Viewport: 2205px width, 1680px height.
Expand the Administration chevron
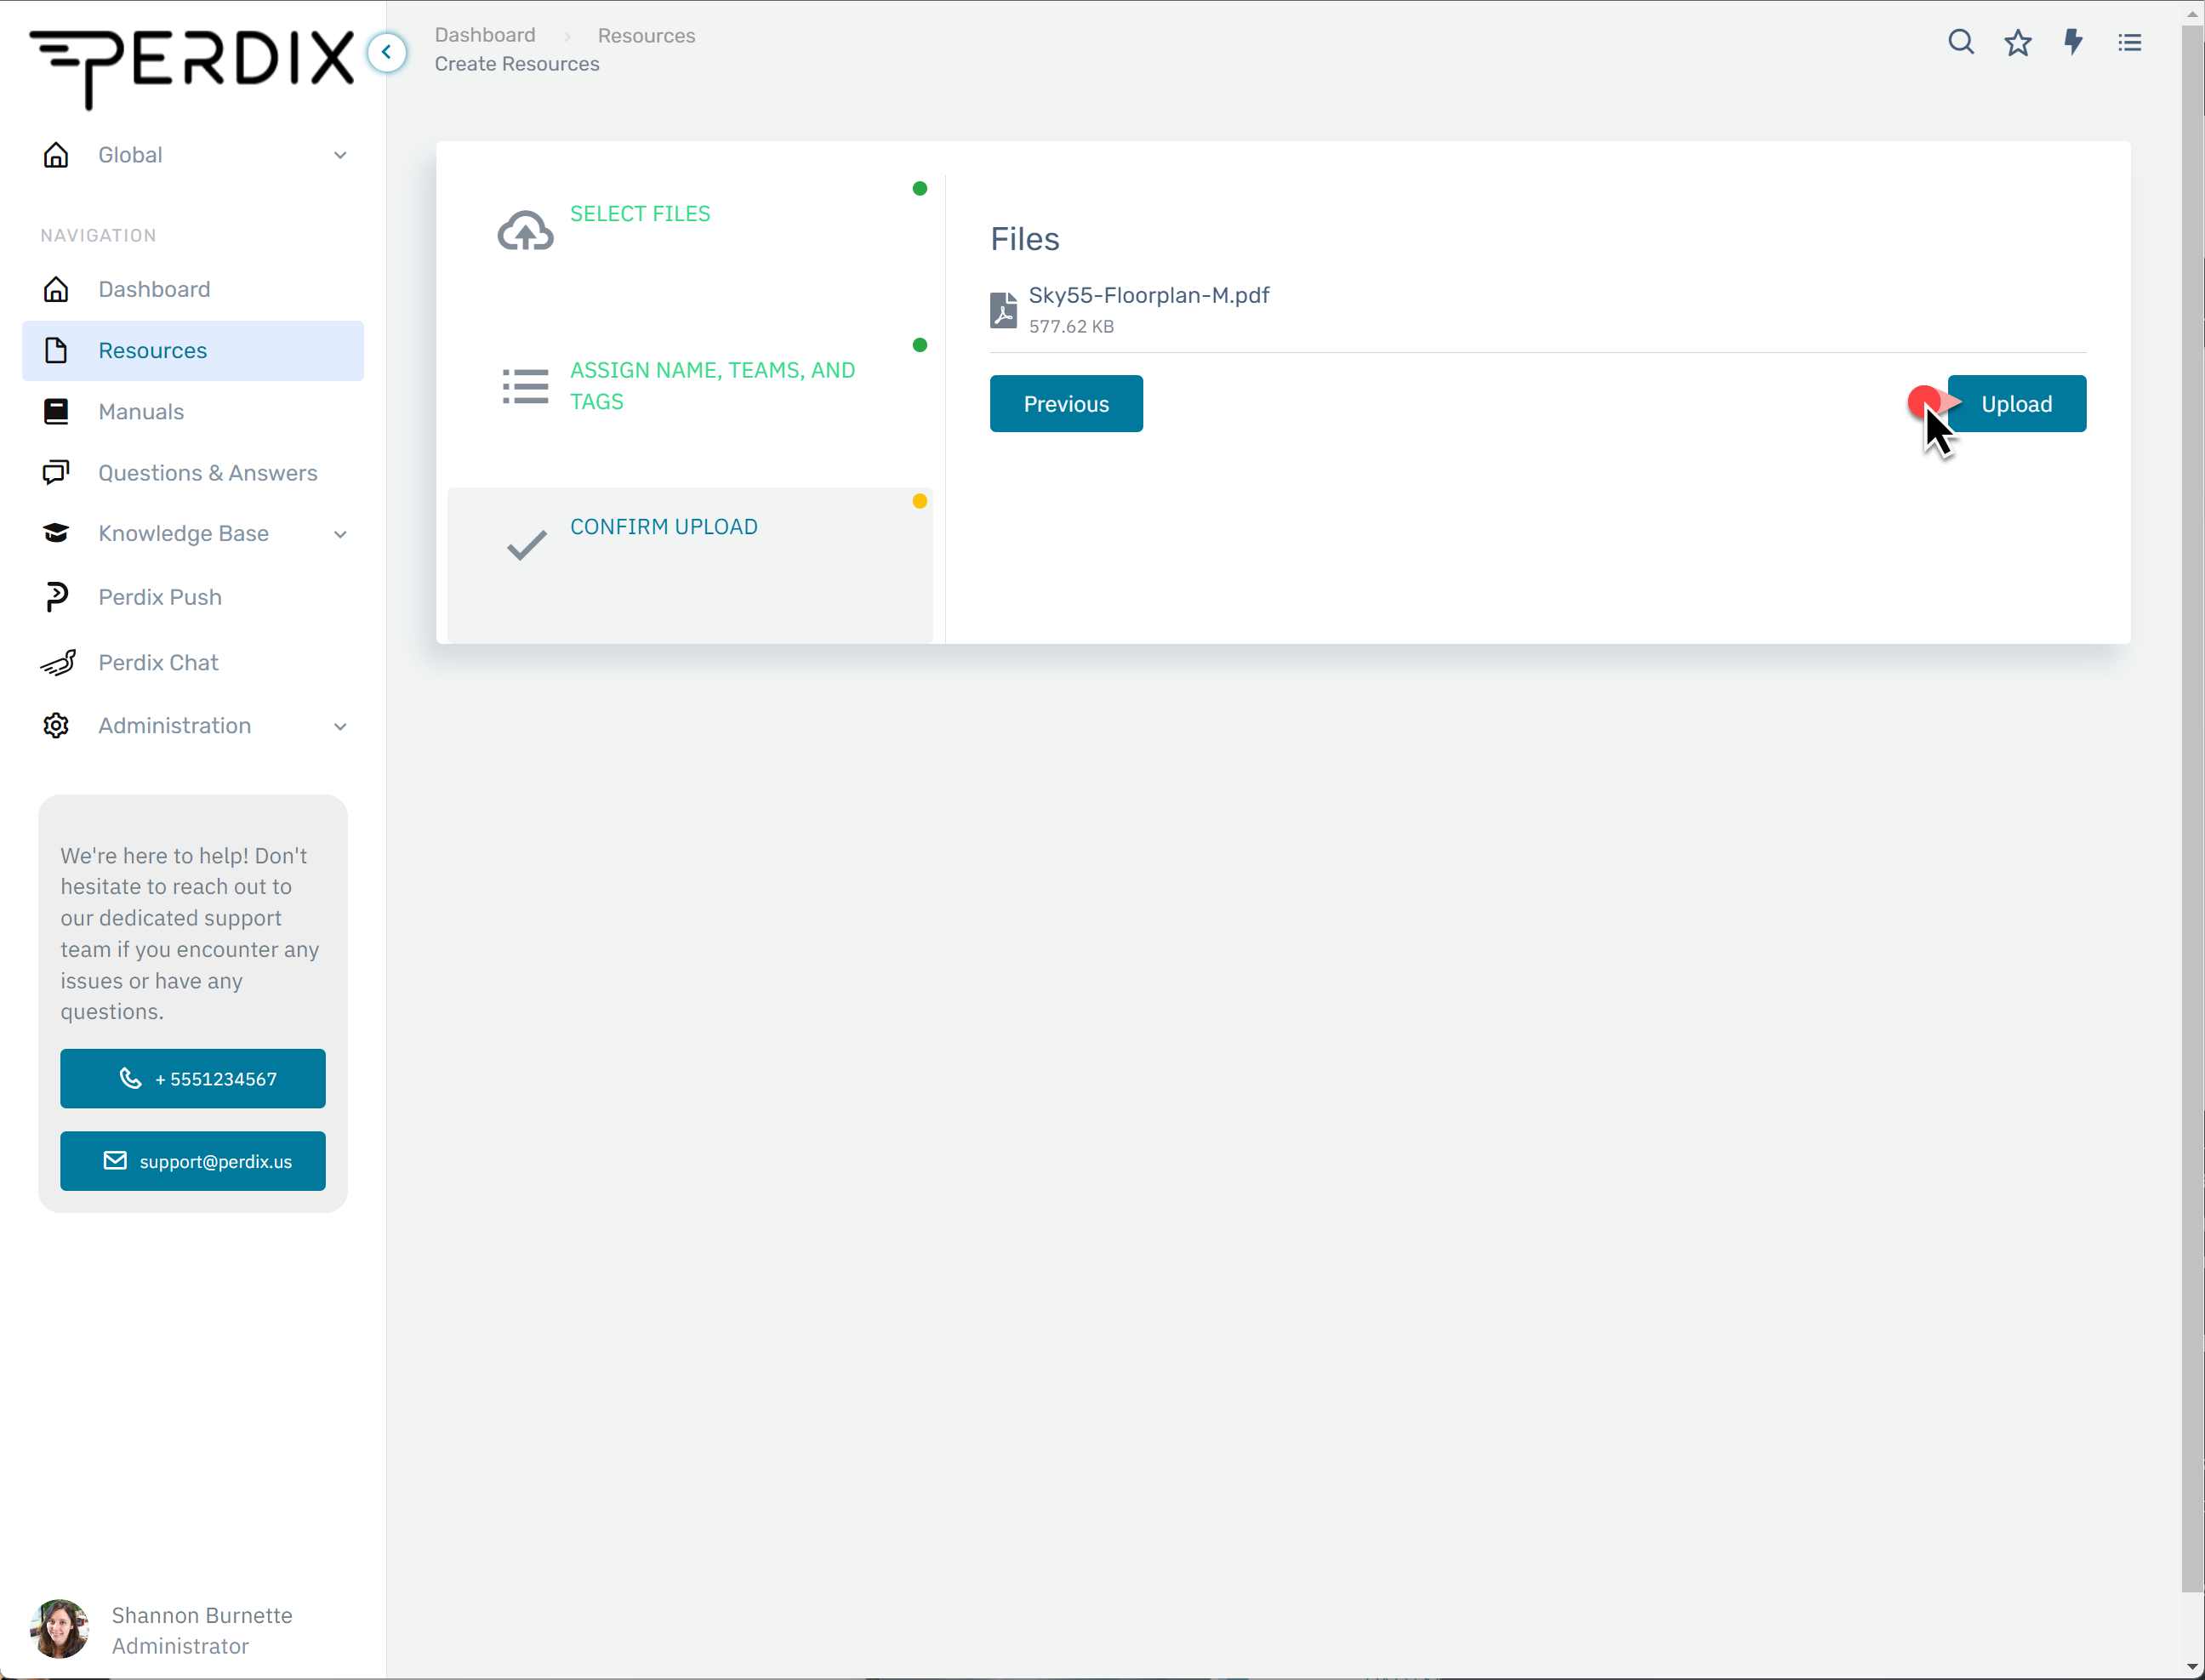click(x=340, y=726)
